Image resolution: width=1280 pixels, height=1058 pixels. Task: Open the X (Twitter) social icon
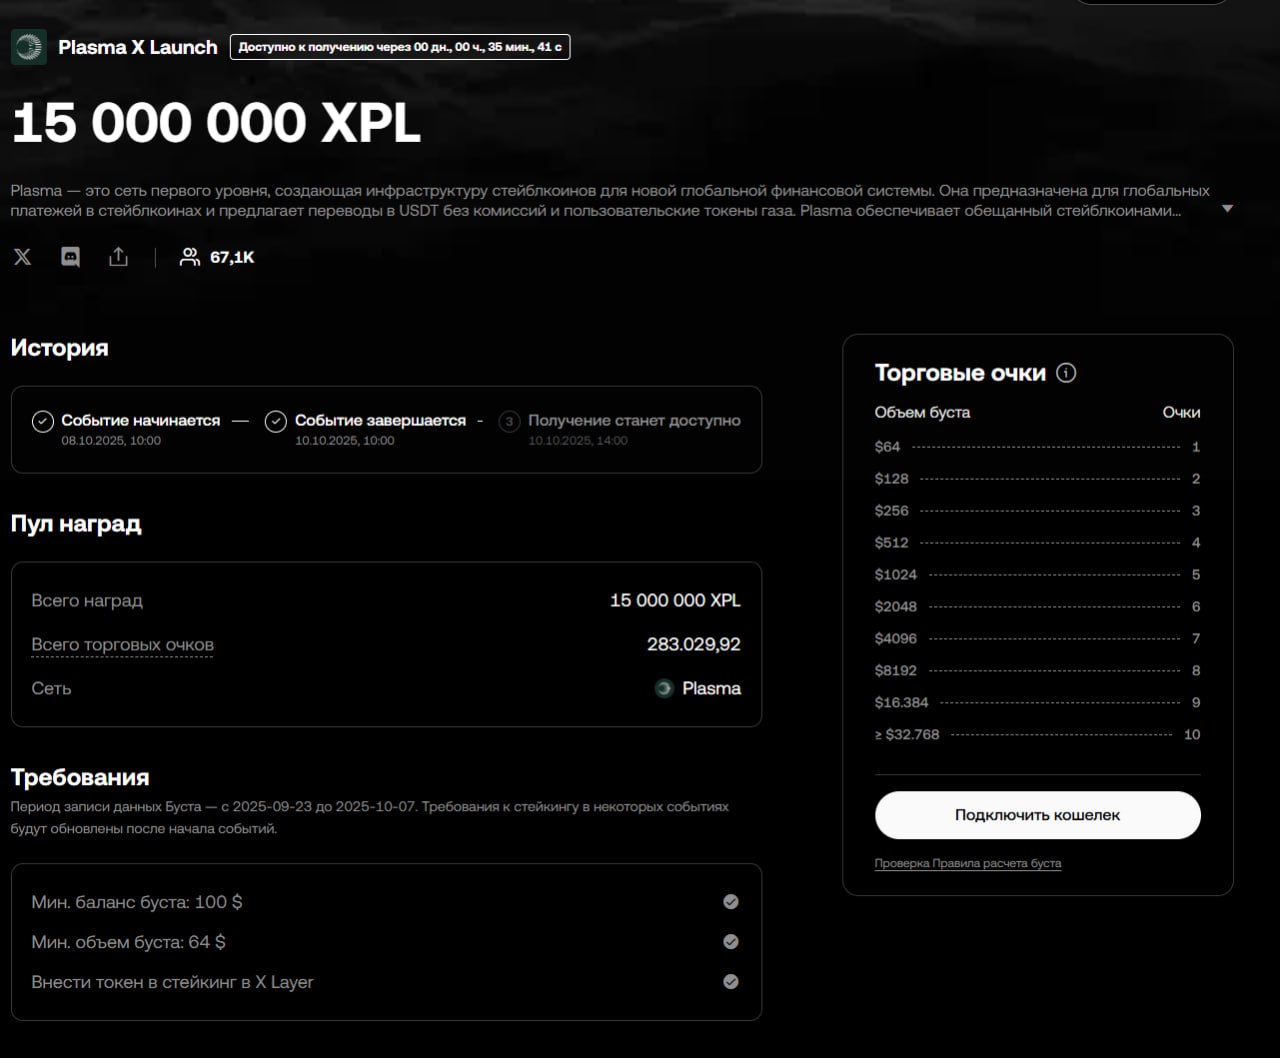(22, 257)
